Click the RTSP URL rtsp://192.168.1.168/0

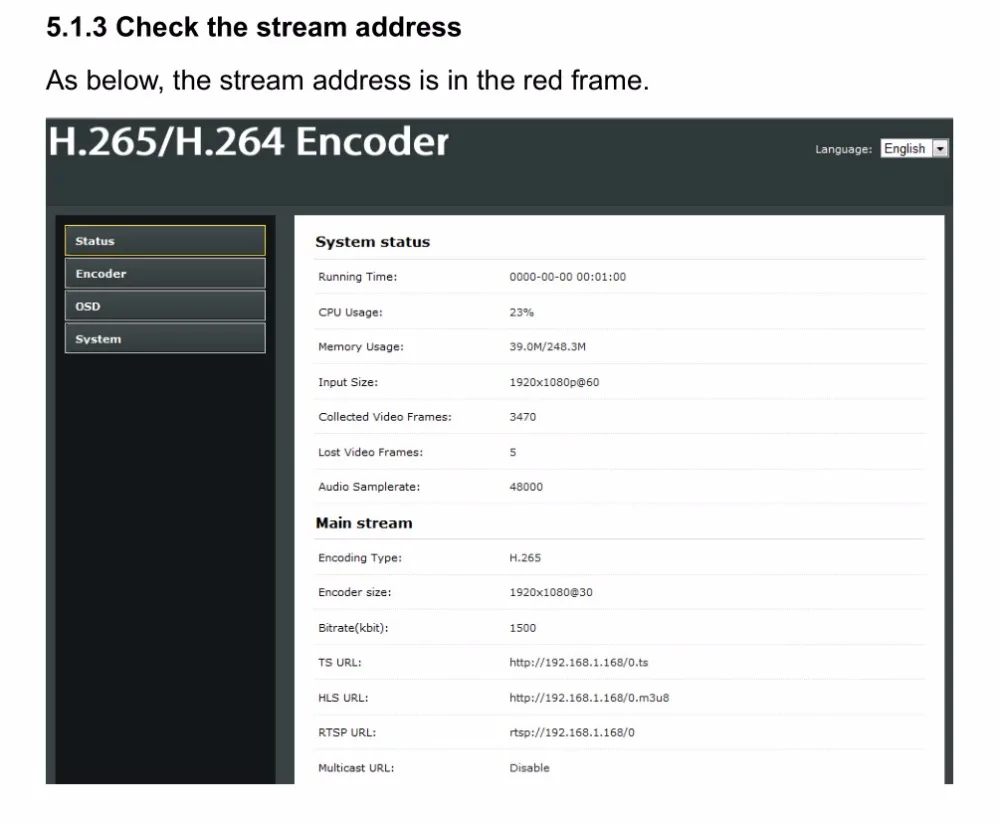[572, 733]
